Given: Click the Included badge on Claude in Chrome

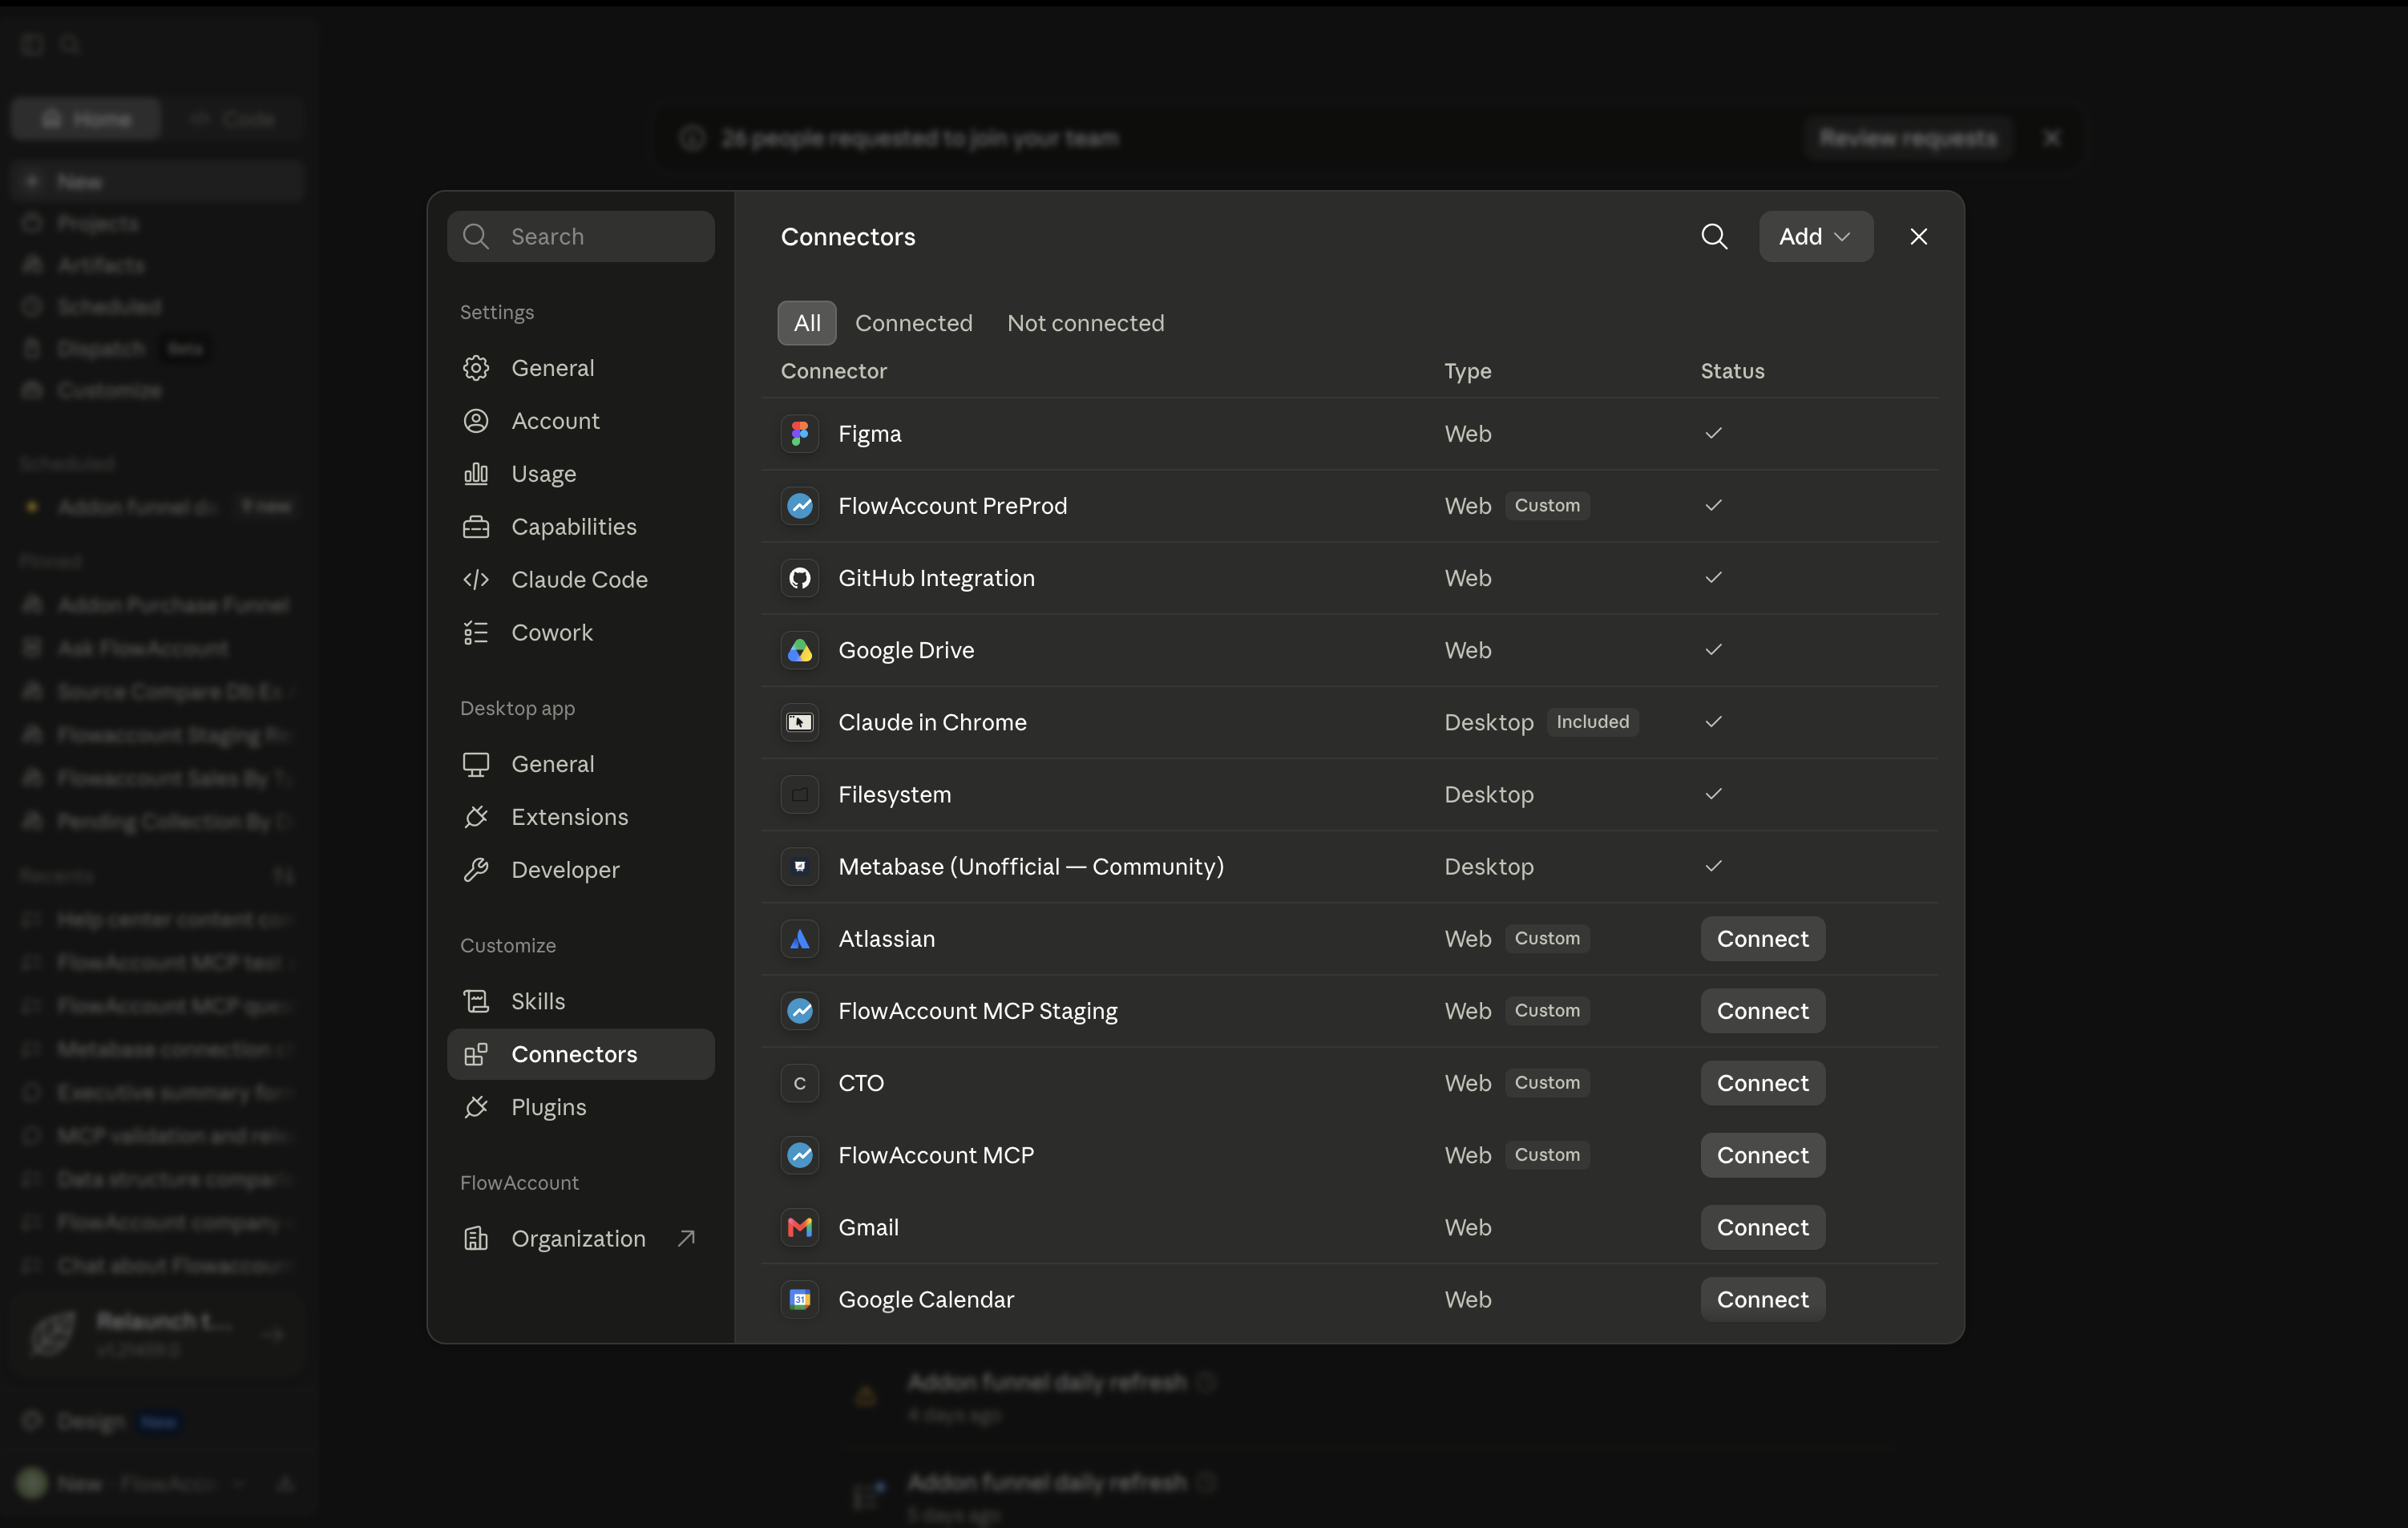Looking at the screenshot, I should (x=1592, y=722).
